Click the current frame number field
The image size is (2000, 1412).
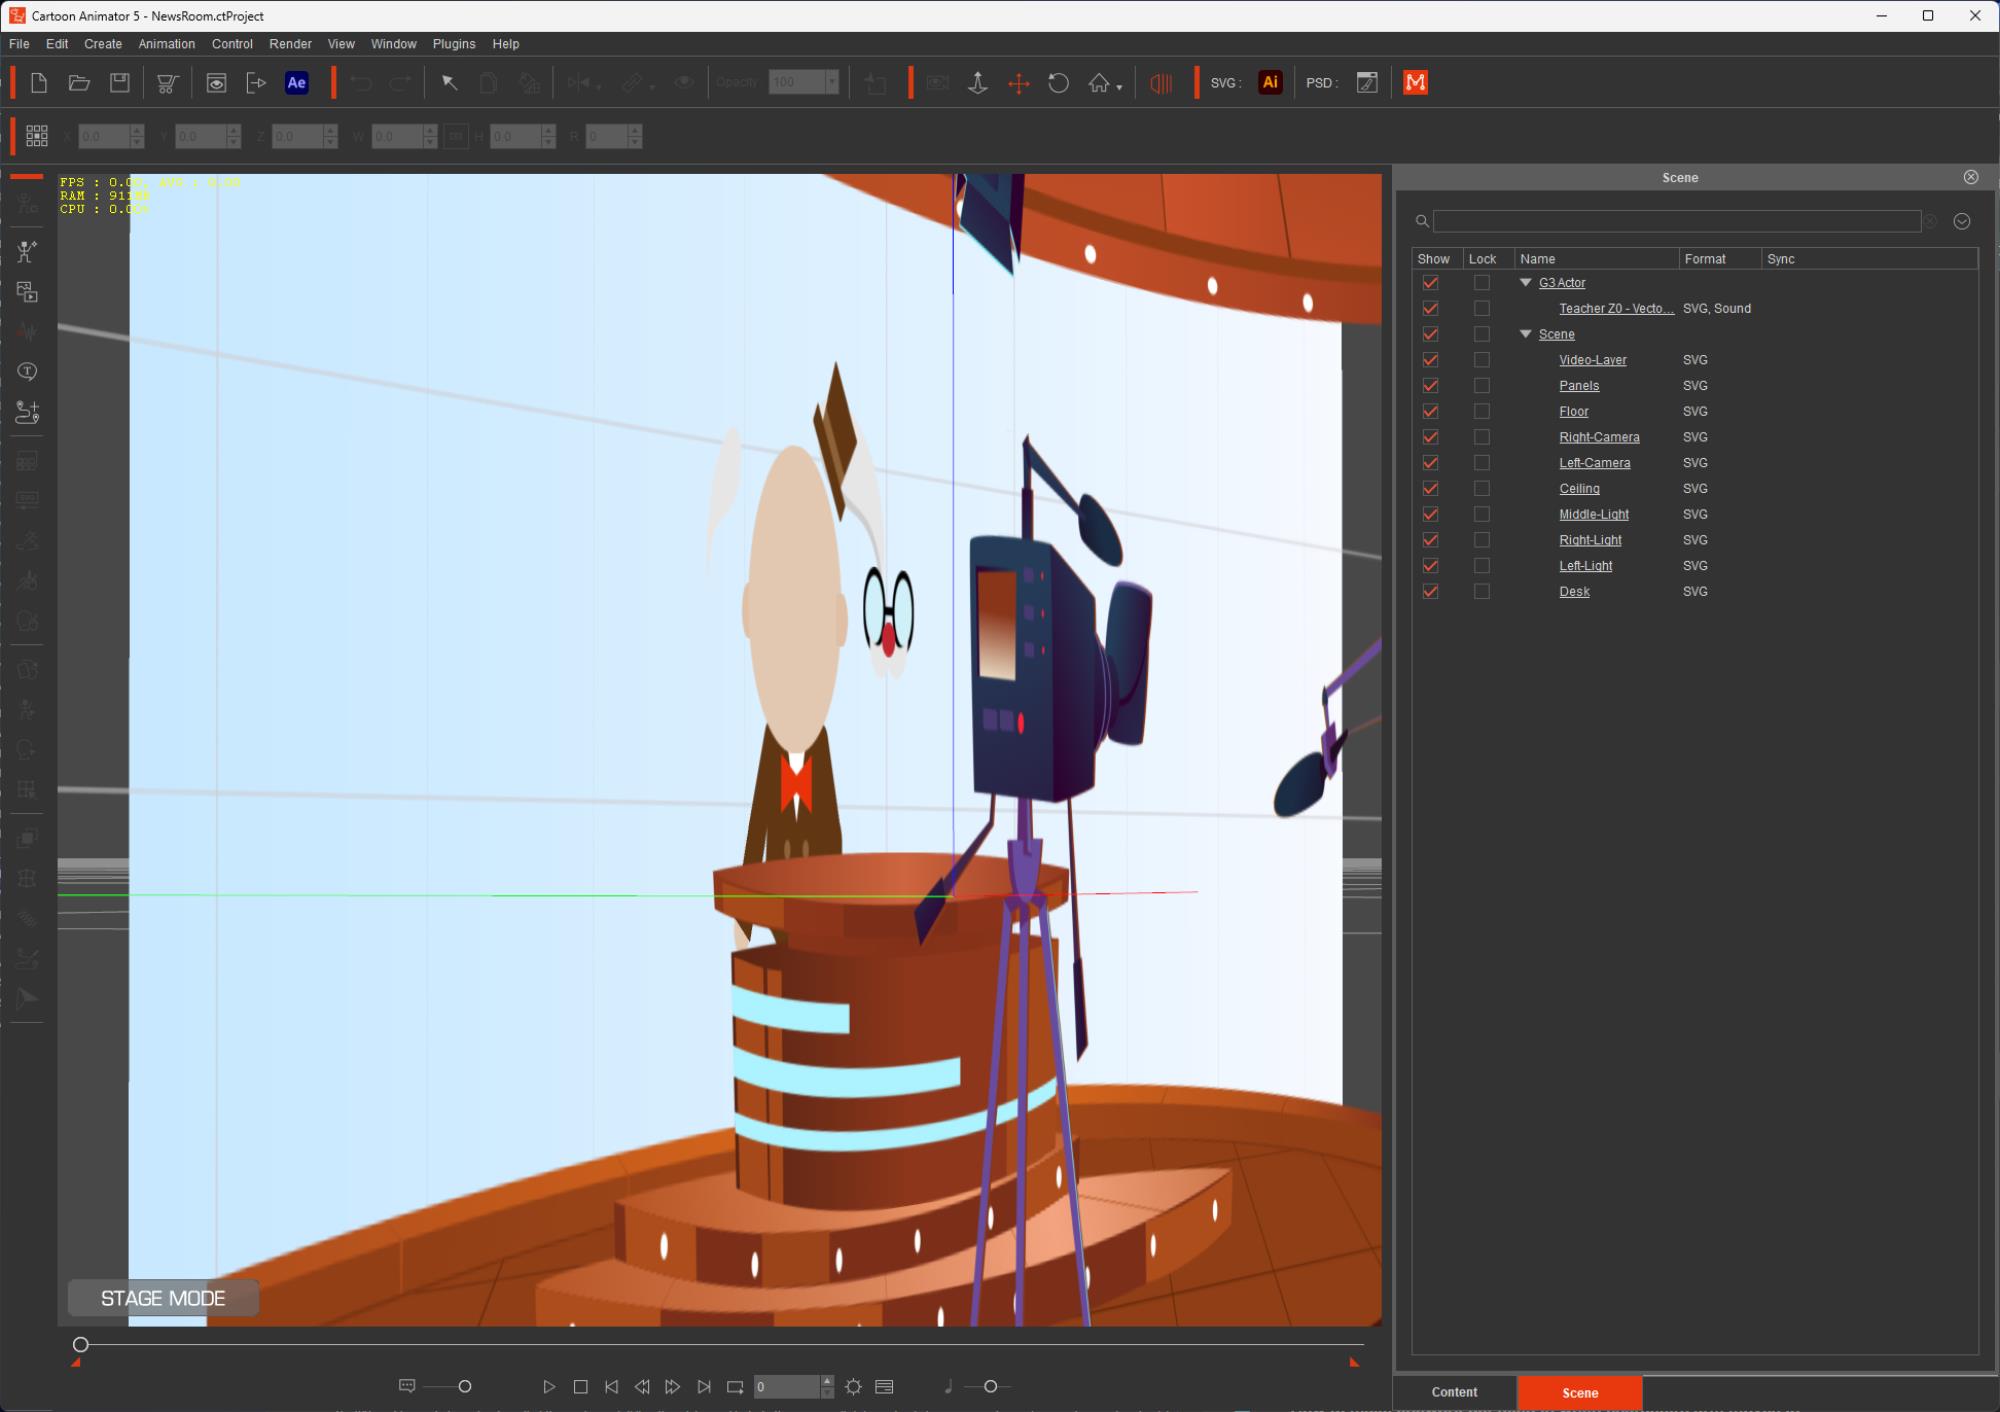pyautogui.click(x=787, y=1386)
